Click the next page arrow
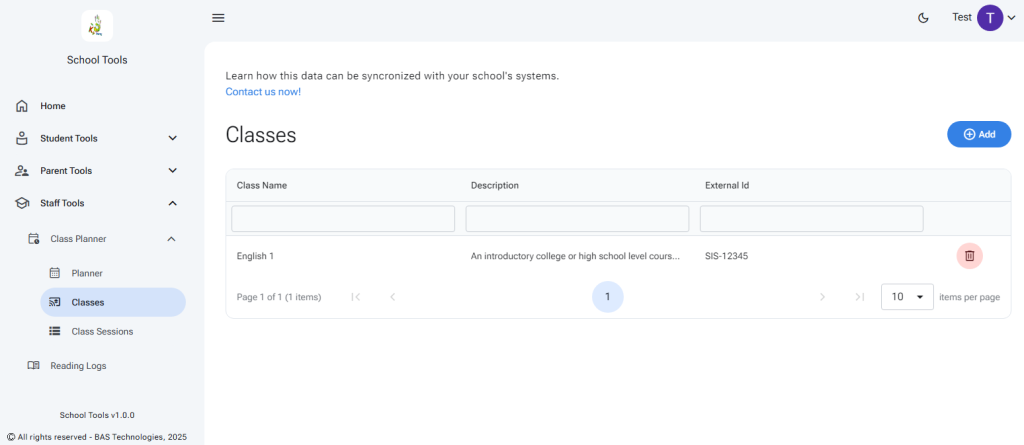The width and height of the screenshot is (1024, 445). pyautogui.click(x=823, y=297)
